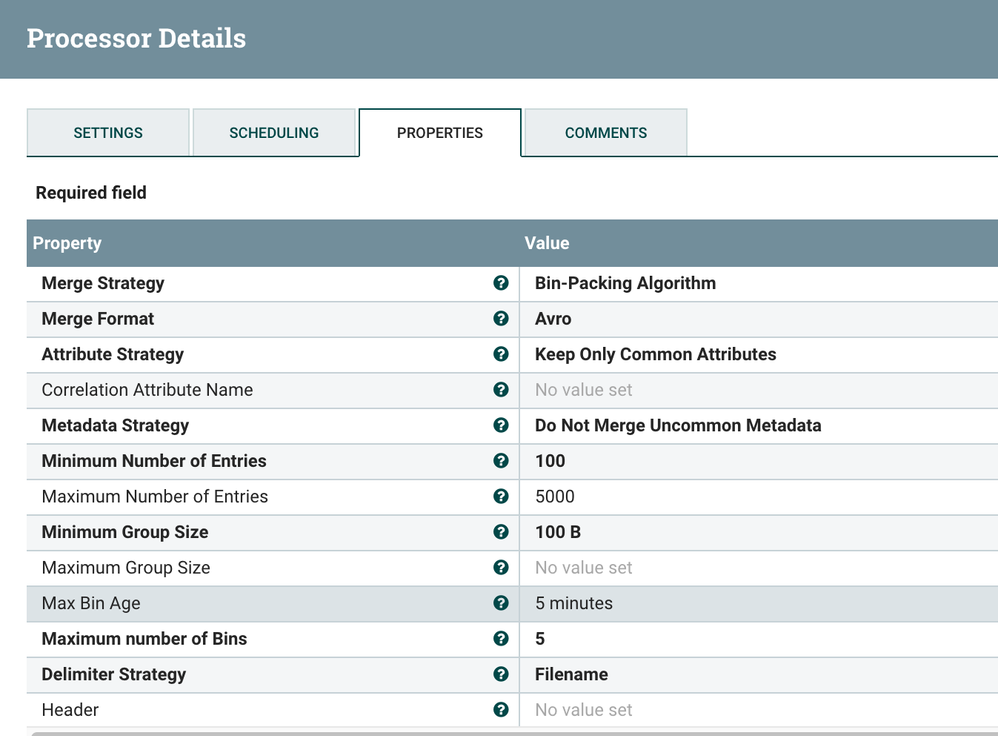Click help icon next to Merge Strategy
This screenshot has width=998, height=736.
pos(501,284)
